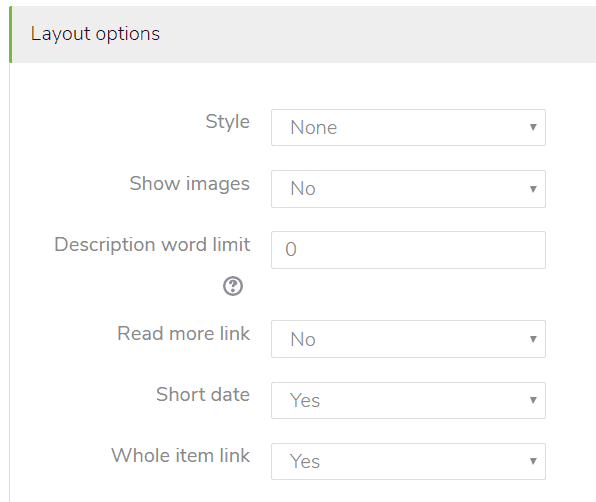This screenshot has width=596, height=502.
Task: Open the Read more link dropdown
Action: point(408,339)
